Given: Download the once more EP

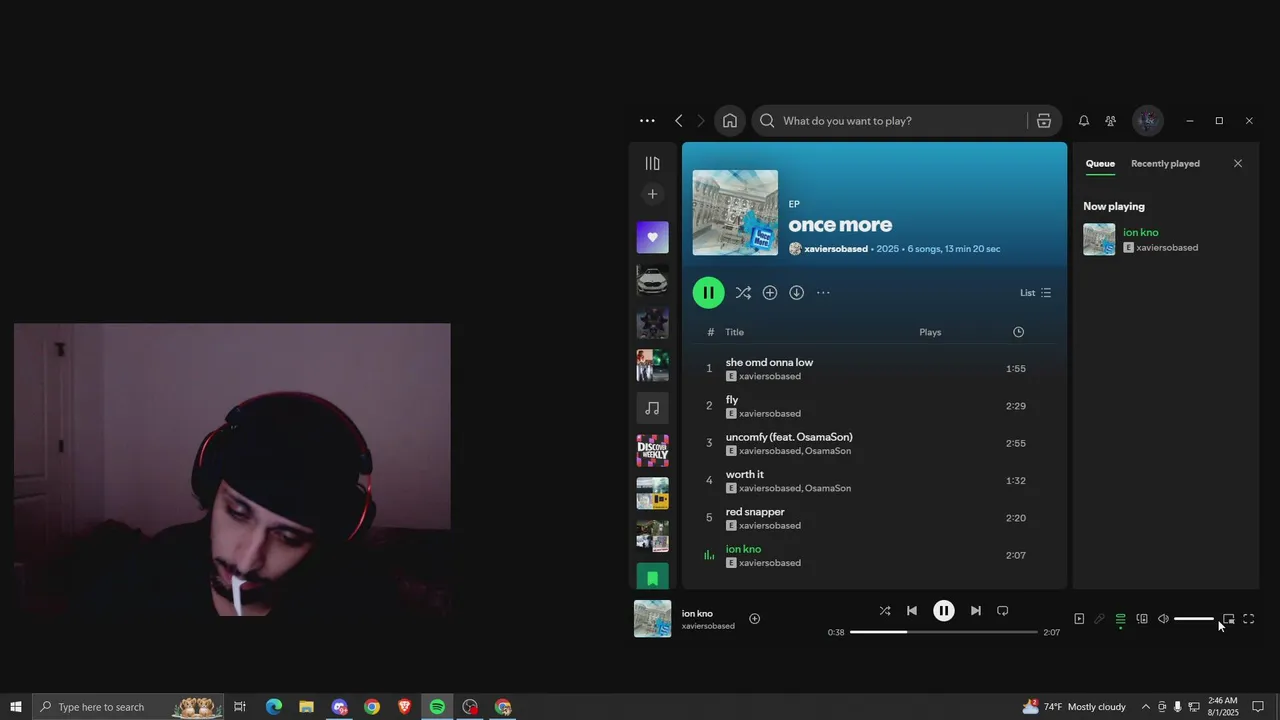Looking at the screenshot, I should click(797, 293).
